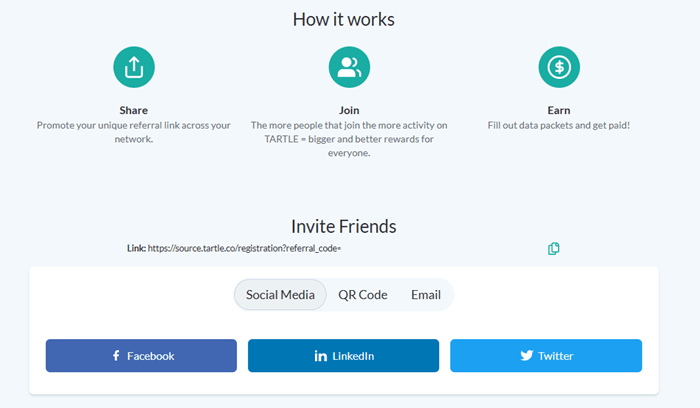Click the LinkedIn logo icon
This screenshot has height=408, width=700.
[321, 356]
